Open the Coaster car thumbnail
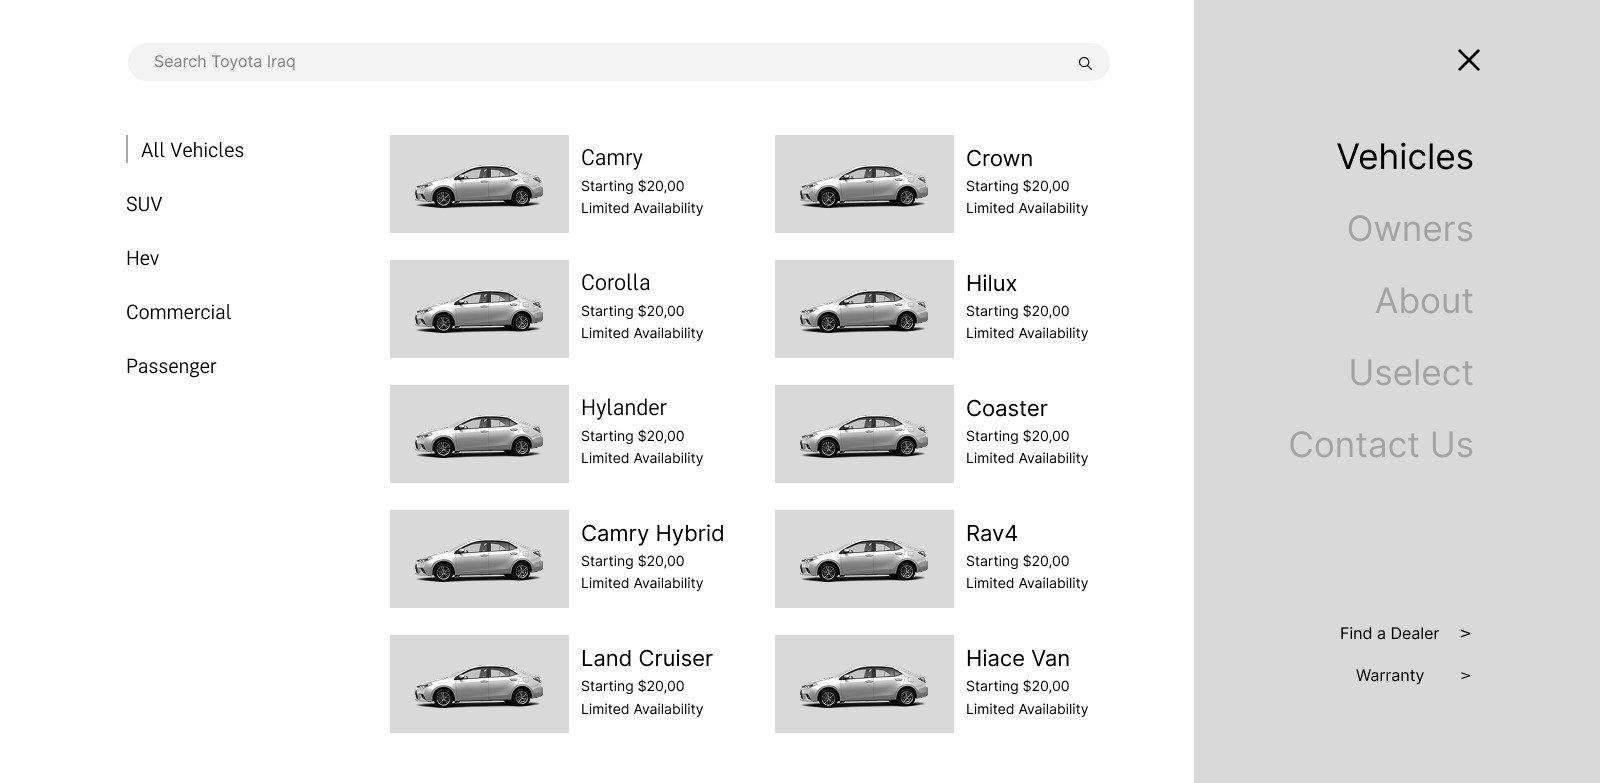Viewport: 1600px width, 783px height. (864, 434)
